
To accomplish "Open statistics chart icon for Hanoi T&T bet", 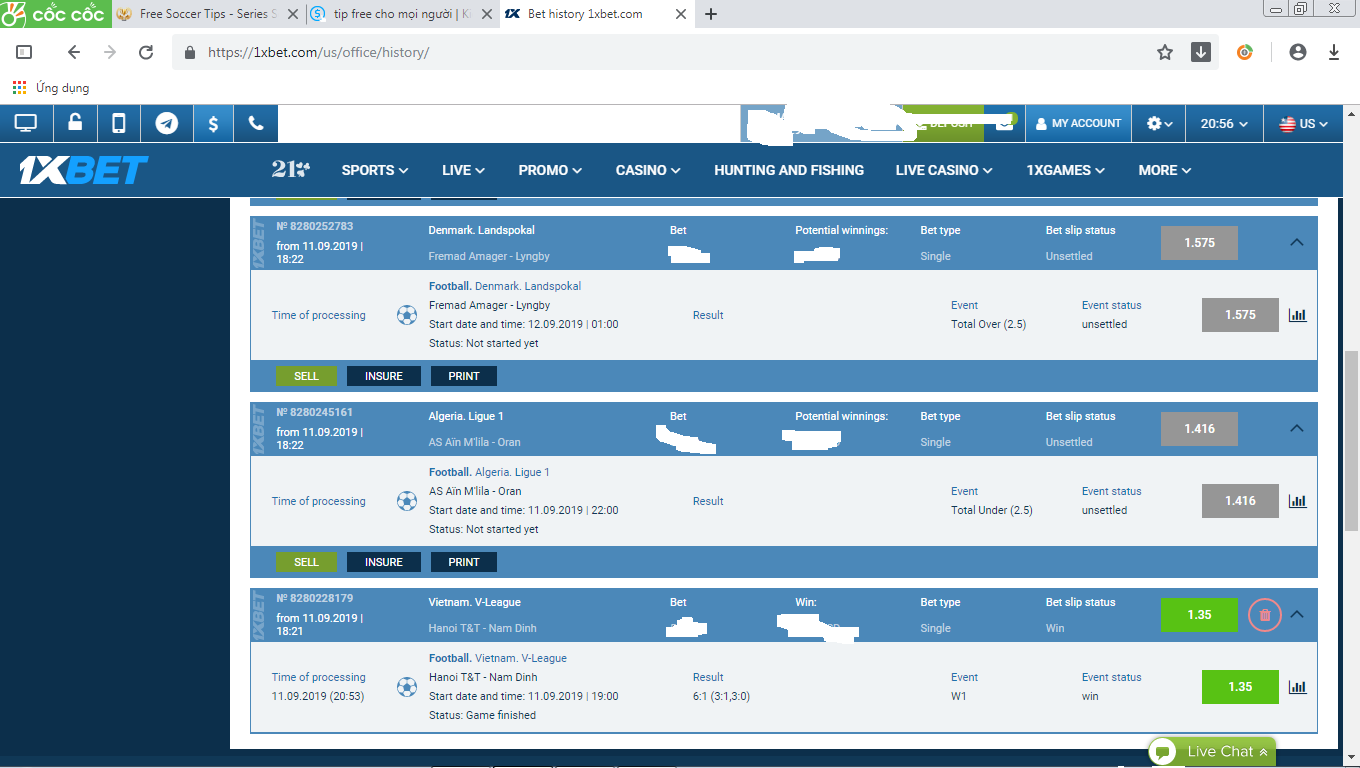I will tap(1298, 687).
